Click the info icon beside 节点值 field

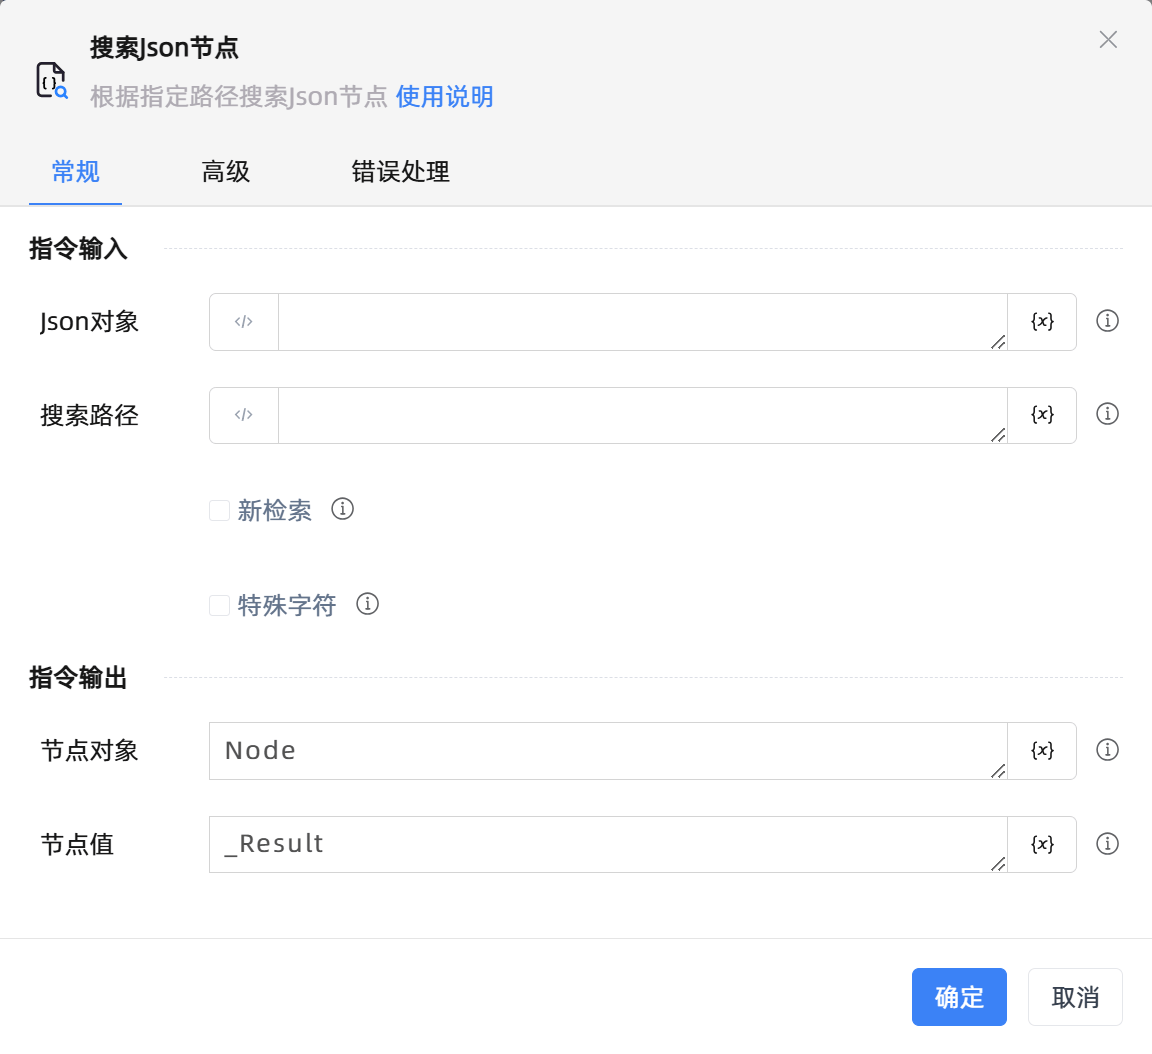[x=1107, y=843]
